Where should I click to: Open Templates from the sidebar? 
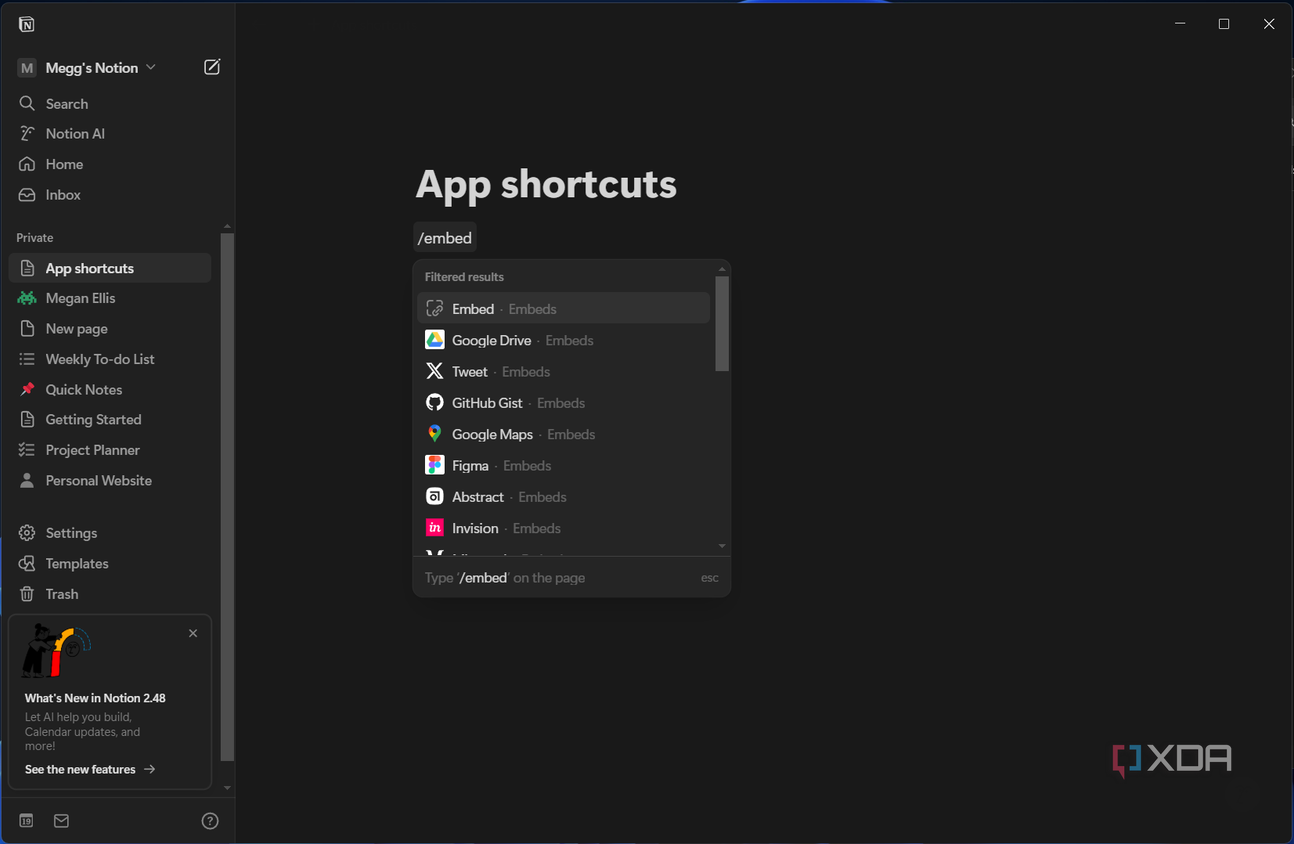(110, 564)
